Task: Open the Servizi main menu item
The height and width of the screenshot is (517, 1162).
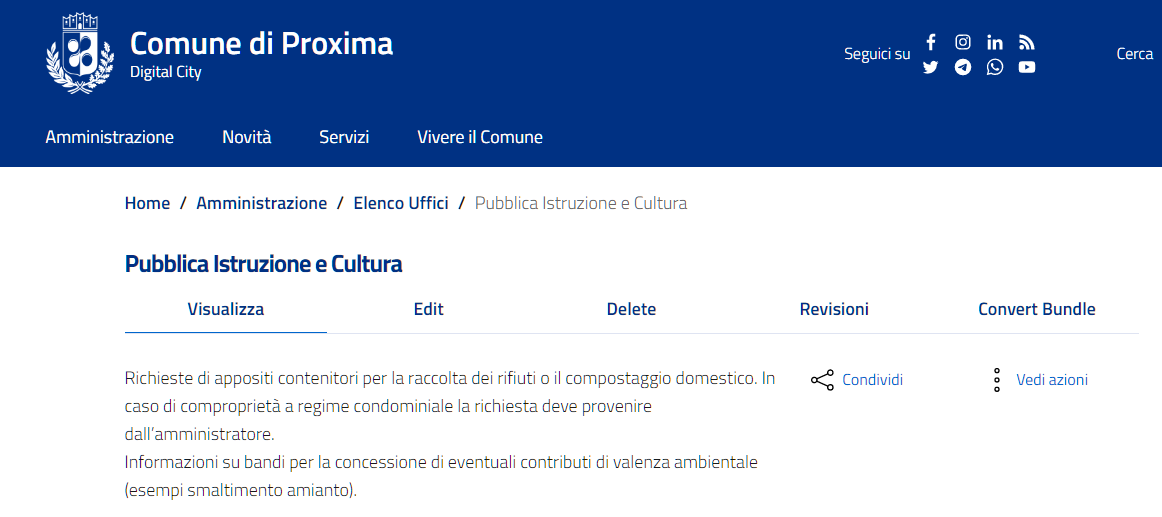Action: coord(344,137)
